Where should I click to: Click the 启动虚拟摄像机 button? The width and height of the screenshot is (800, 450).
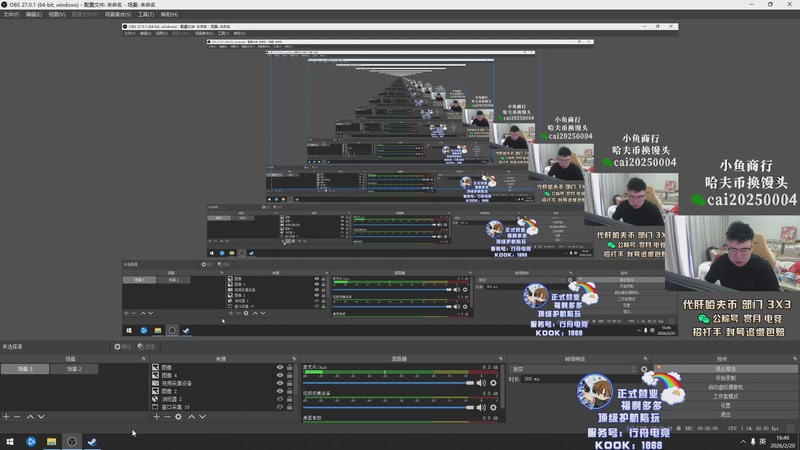pyautogui.click(x=726, y=387)
